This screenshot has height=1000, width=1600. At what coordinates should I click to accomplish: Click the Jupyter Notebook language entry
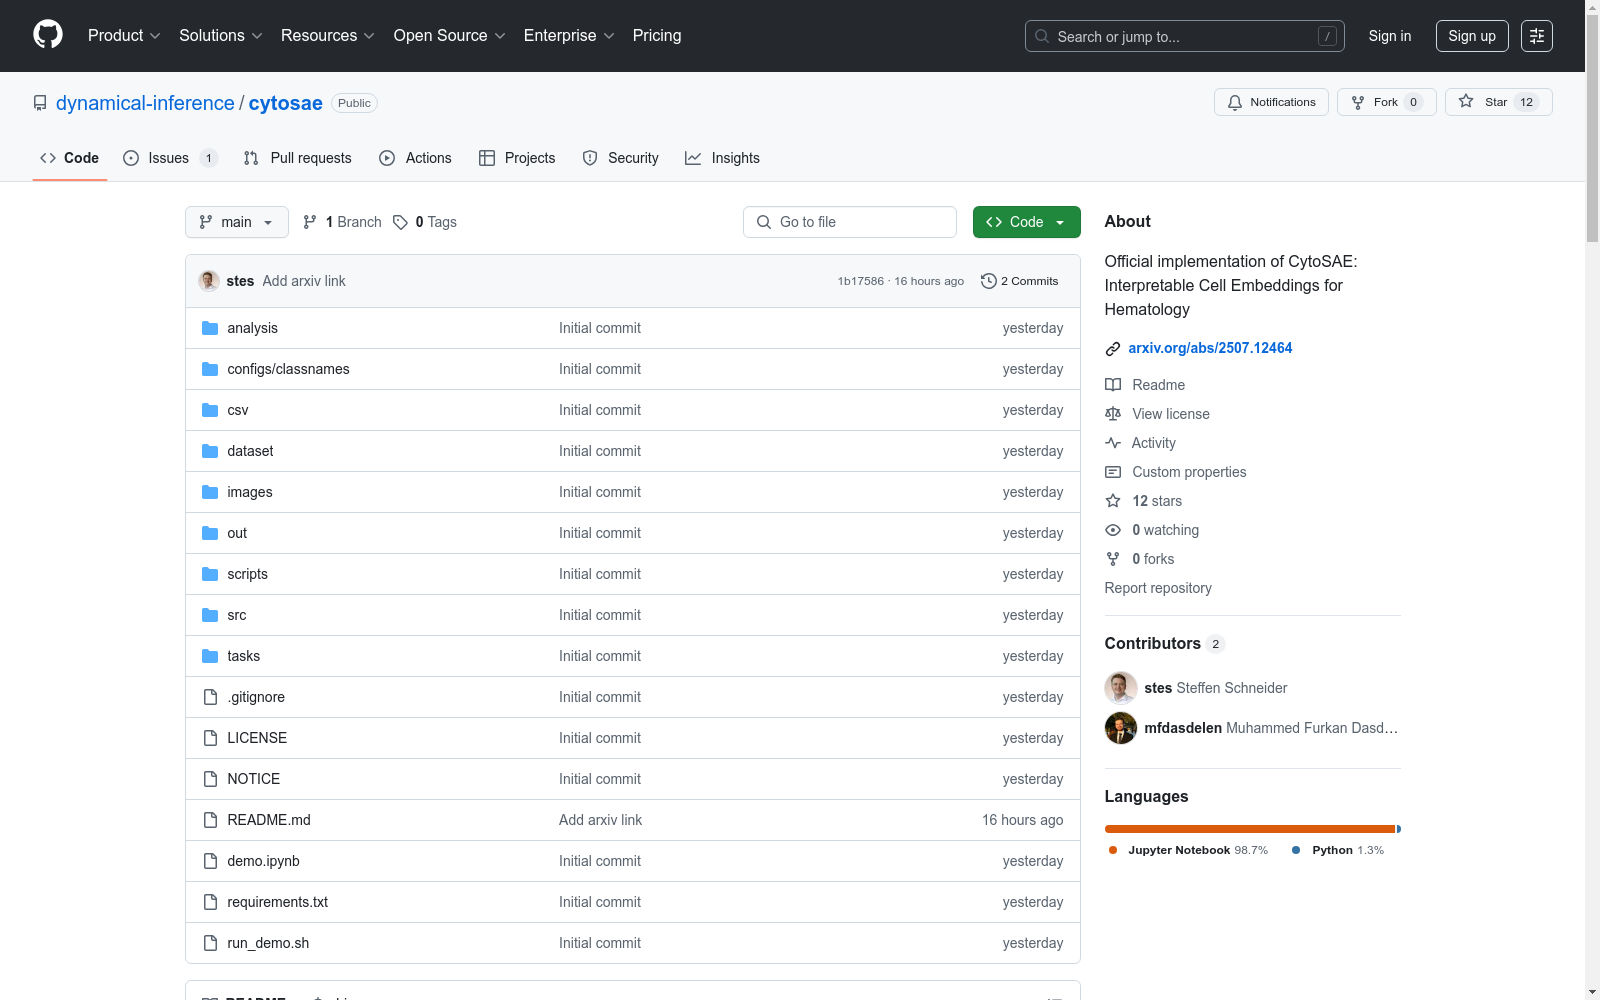tap(1188, 850)
